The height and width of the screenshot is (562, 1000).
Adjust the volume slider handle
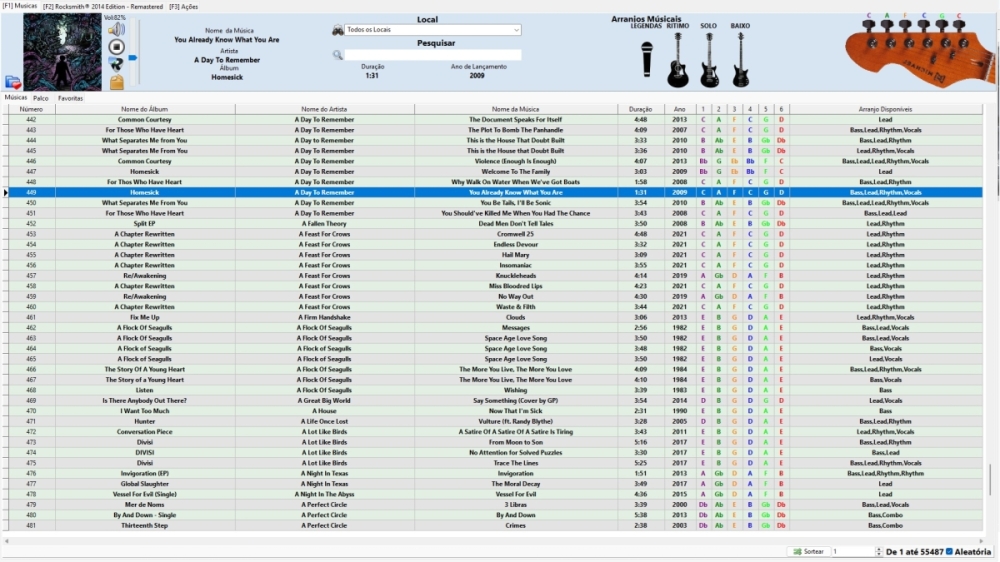click(x=133, y=58)
